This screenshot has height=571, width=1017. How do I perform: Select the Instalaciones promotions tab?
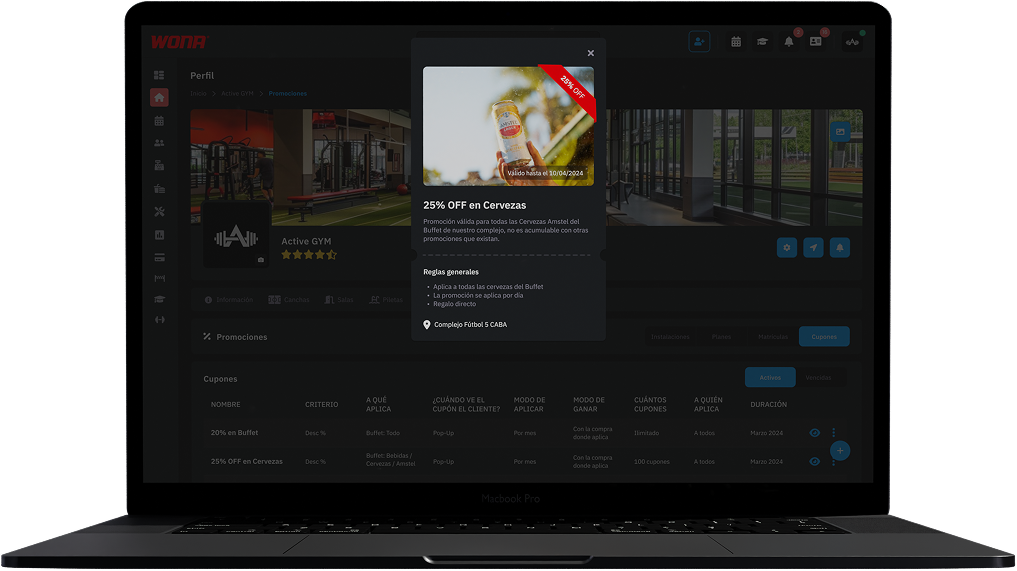670,337
